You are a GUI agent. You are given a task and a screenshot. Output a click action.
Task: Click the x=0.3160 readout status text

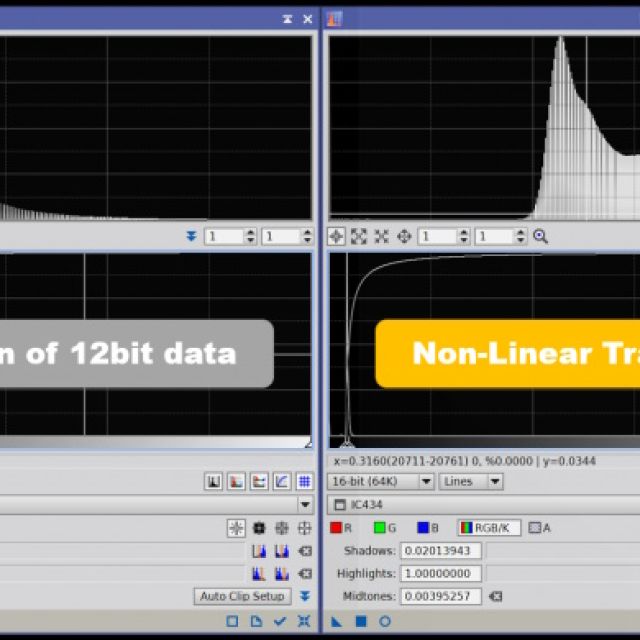point(464,461)
